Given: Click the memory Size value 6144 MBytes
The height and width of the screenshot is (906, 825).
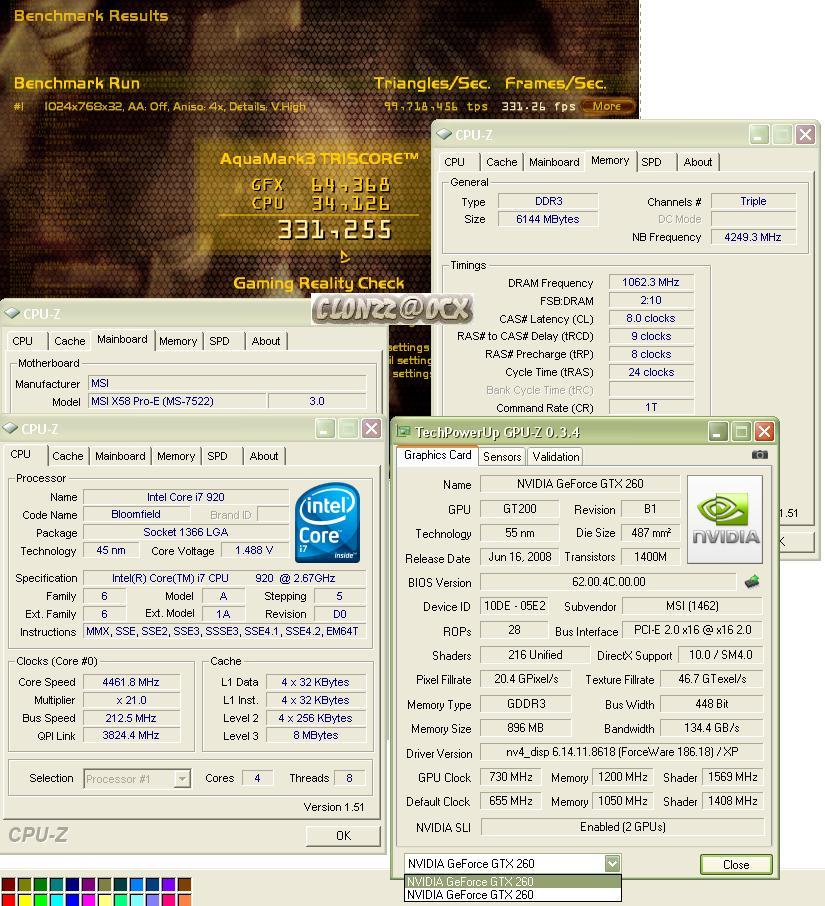Looking at the screenshot, I should [548, 219].
